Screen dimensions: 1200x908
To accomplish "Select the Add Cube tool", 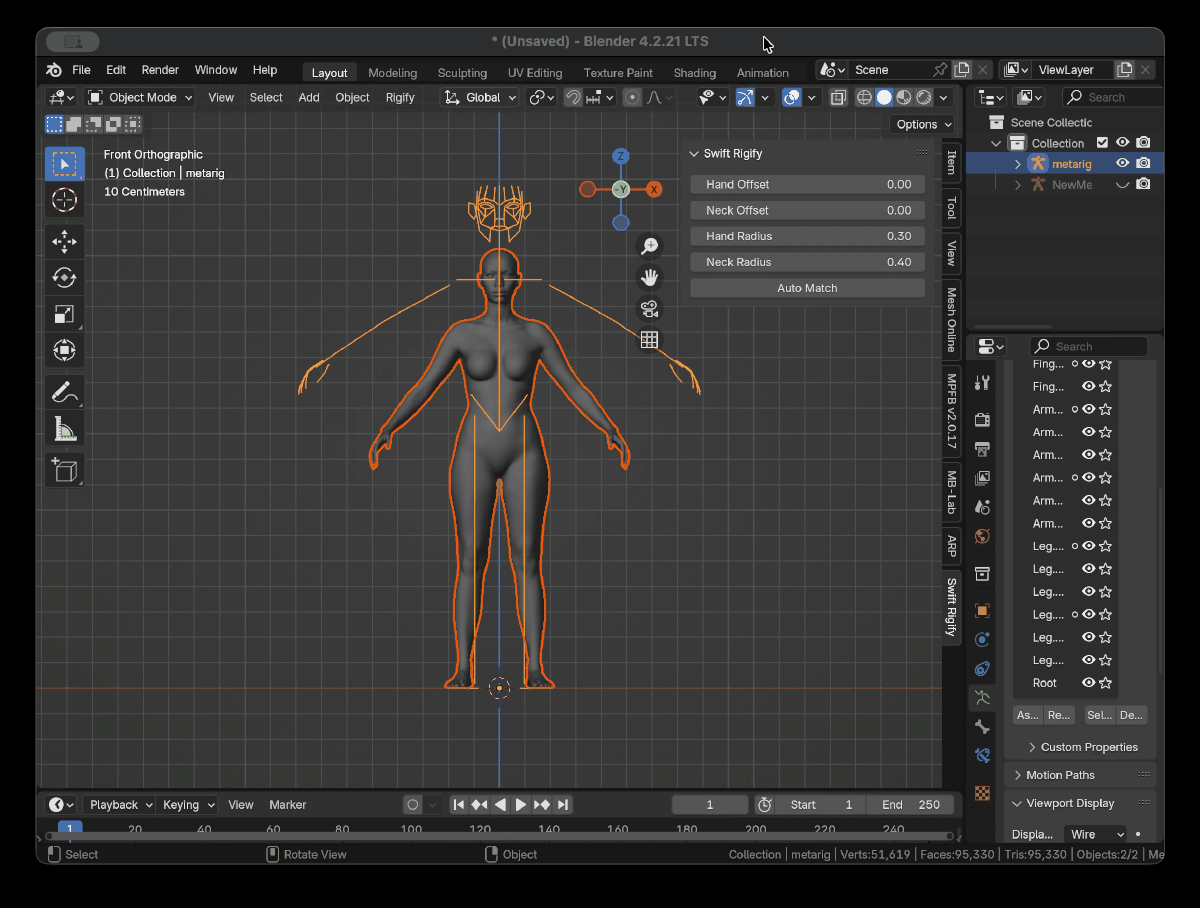I will (x=64, y=470).
